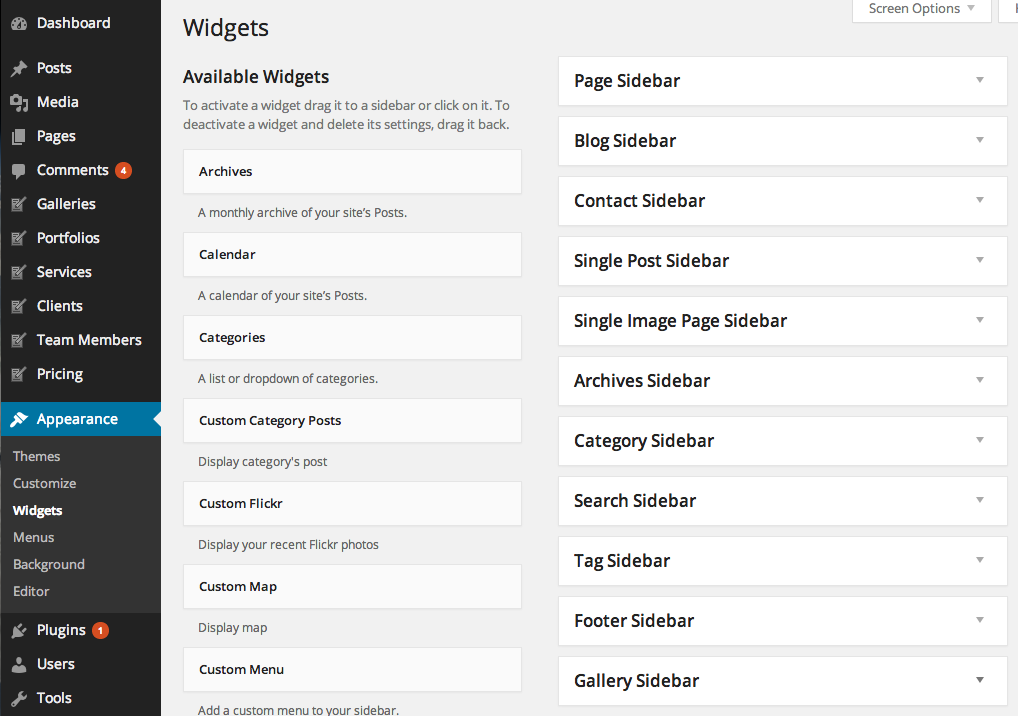Click the Posts pushpin icon
This screenshot has height=716, width=1018.
[x=19, y=68]
